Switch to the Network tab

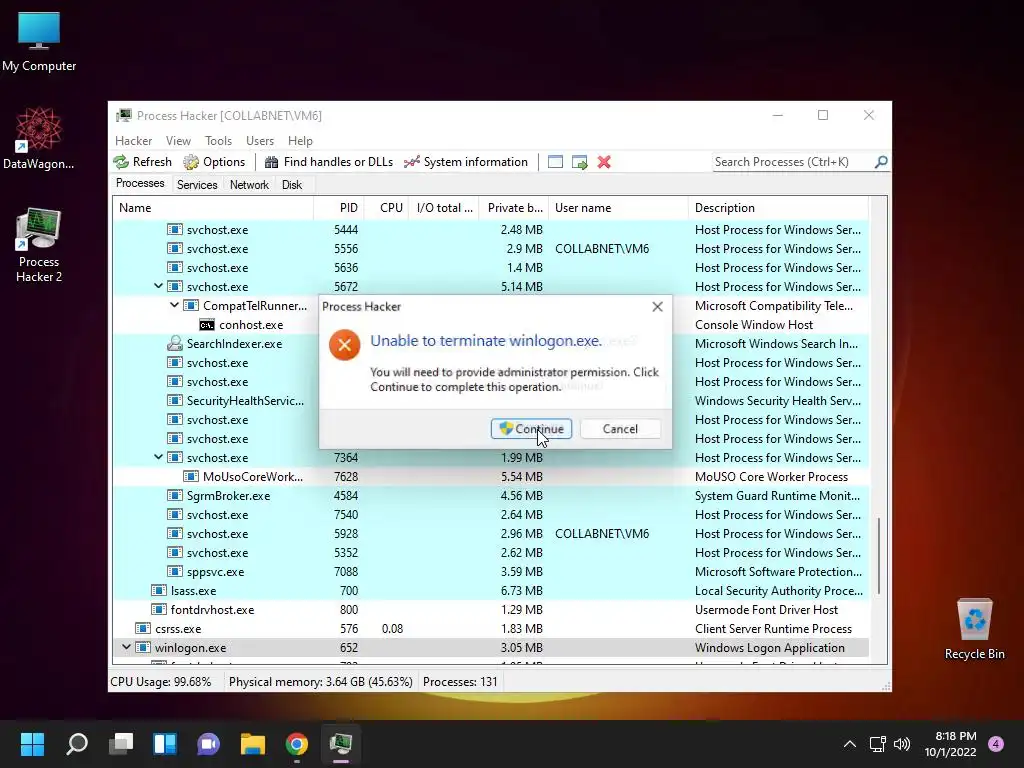(x=249, y=185)
